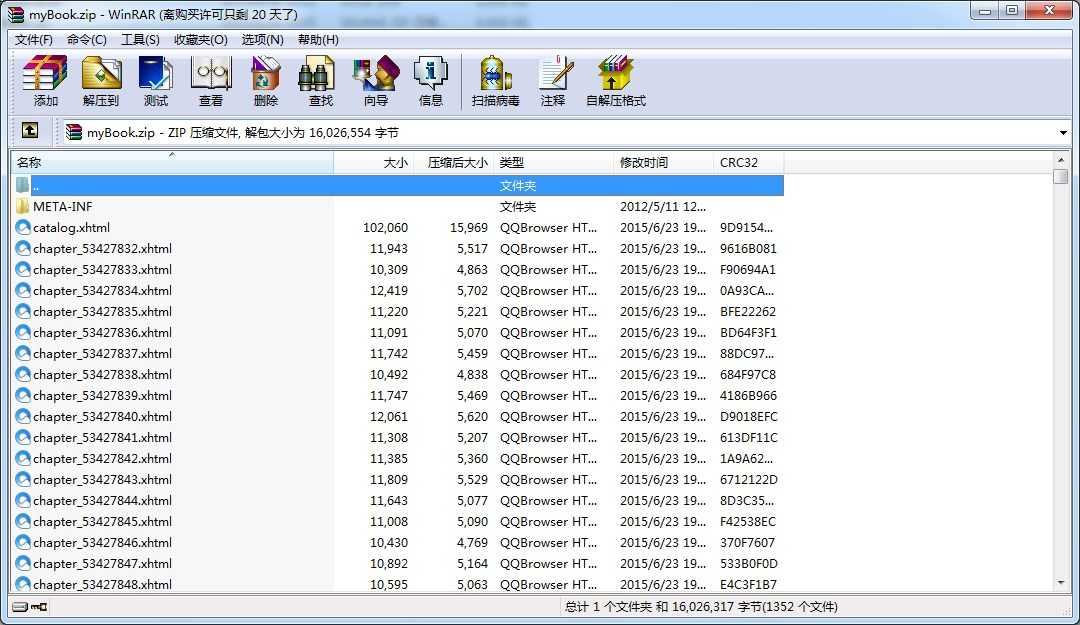This screenshot has height=625, width=1080.
Task: Run the Test (测试) archive tool
Action: click(156, 73)
